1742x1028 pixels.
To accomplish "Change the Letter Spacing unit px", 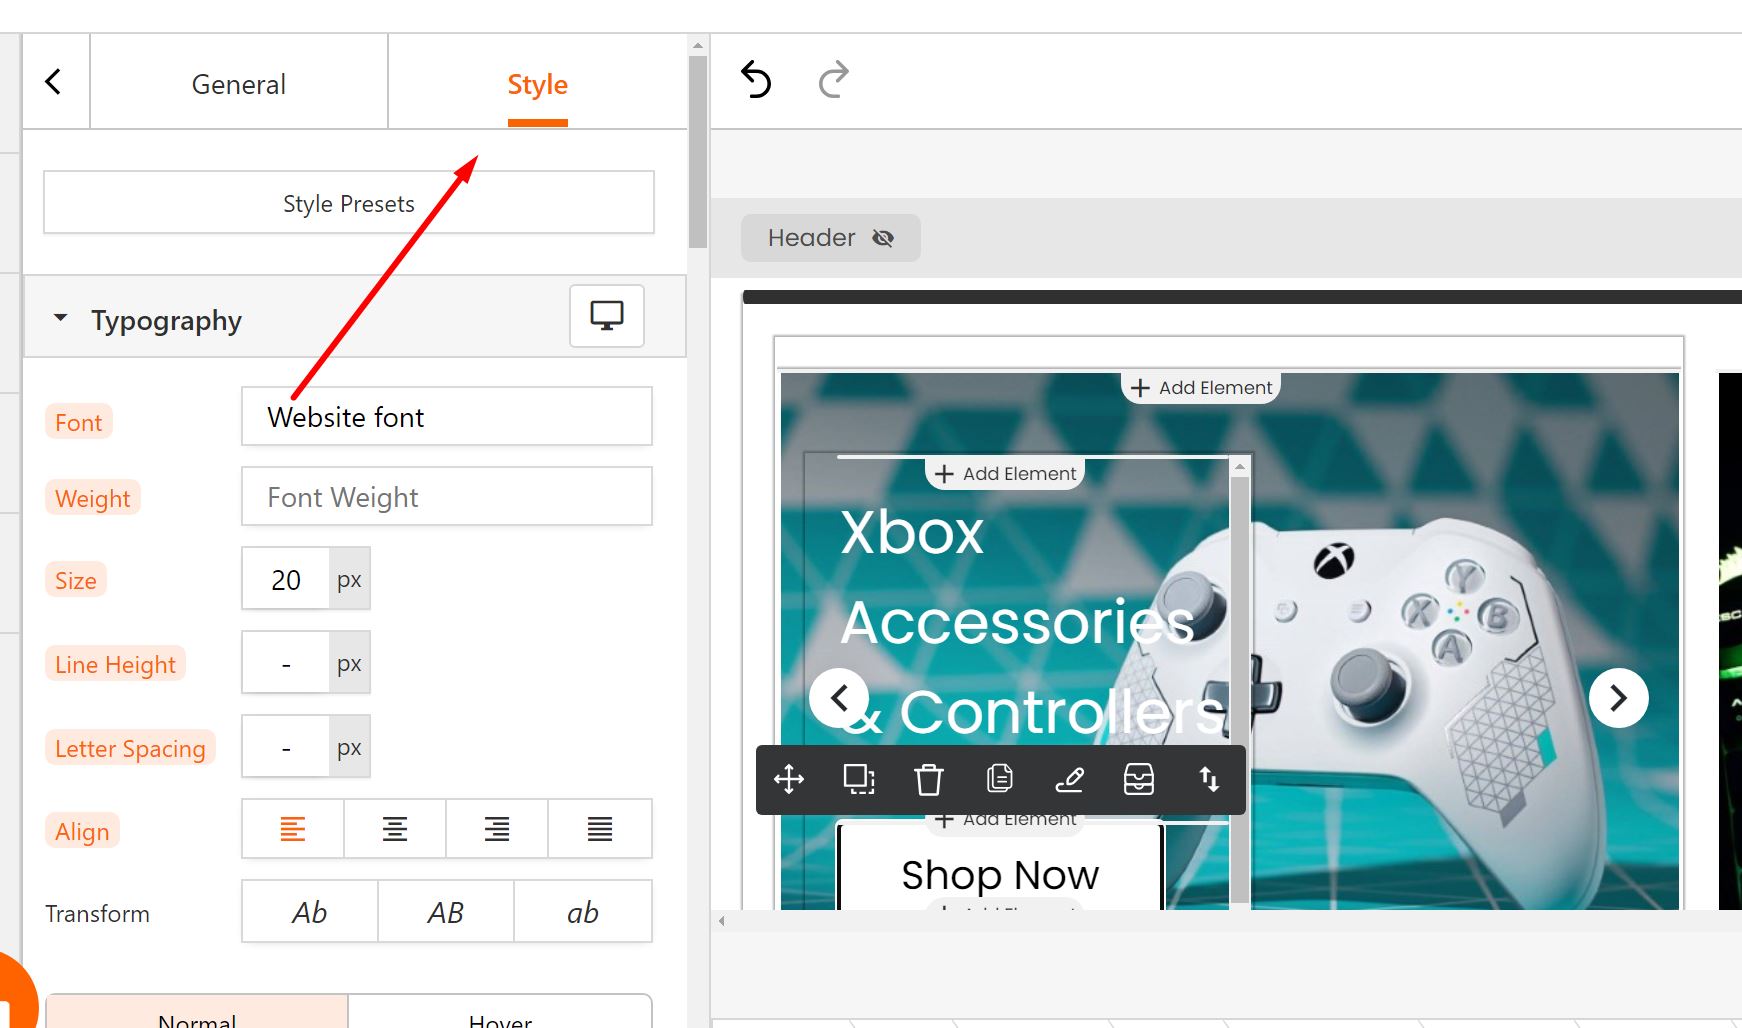I will point(349,747).
